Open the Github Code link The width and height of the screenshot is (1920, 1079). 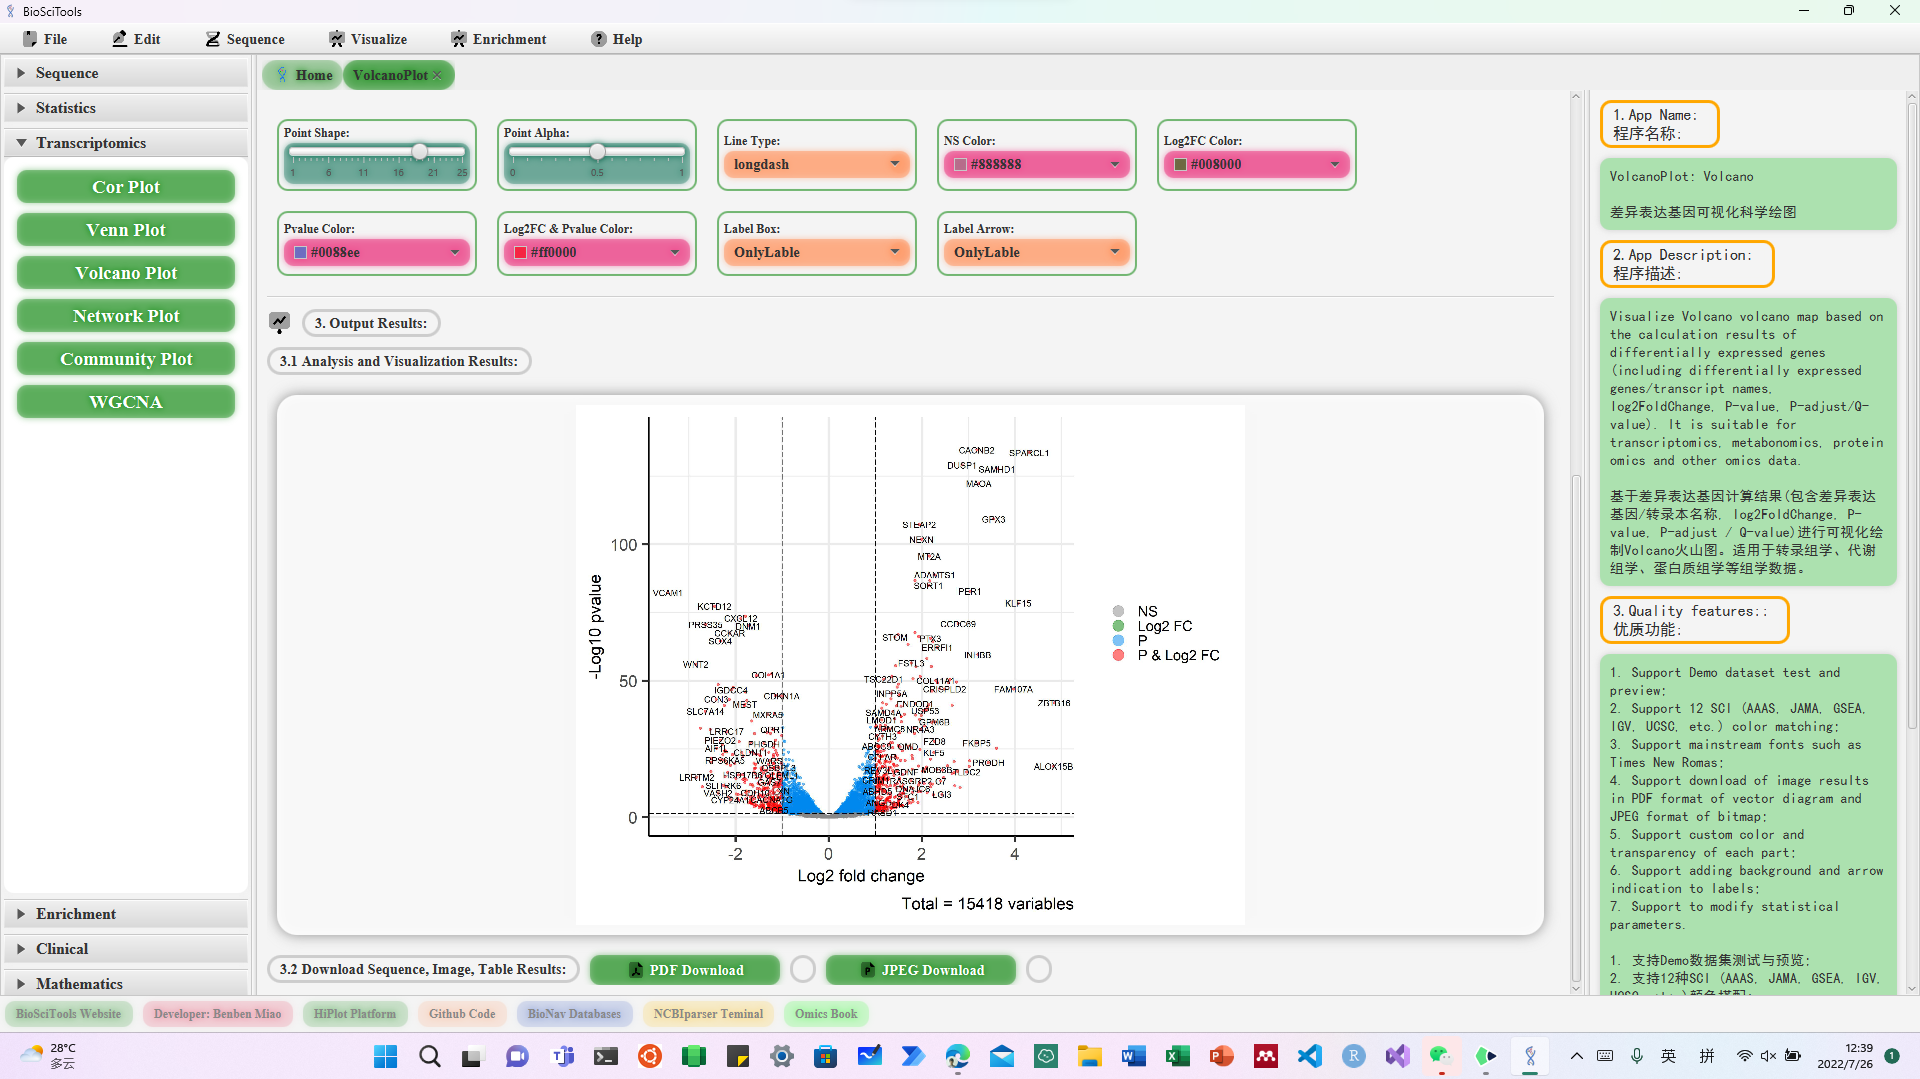(462, 1014)
